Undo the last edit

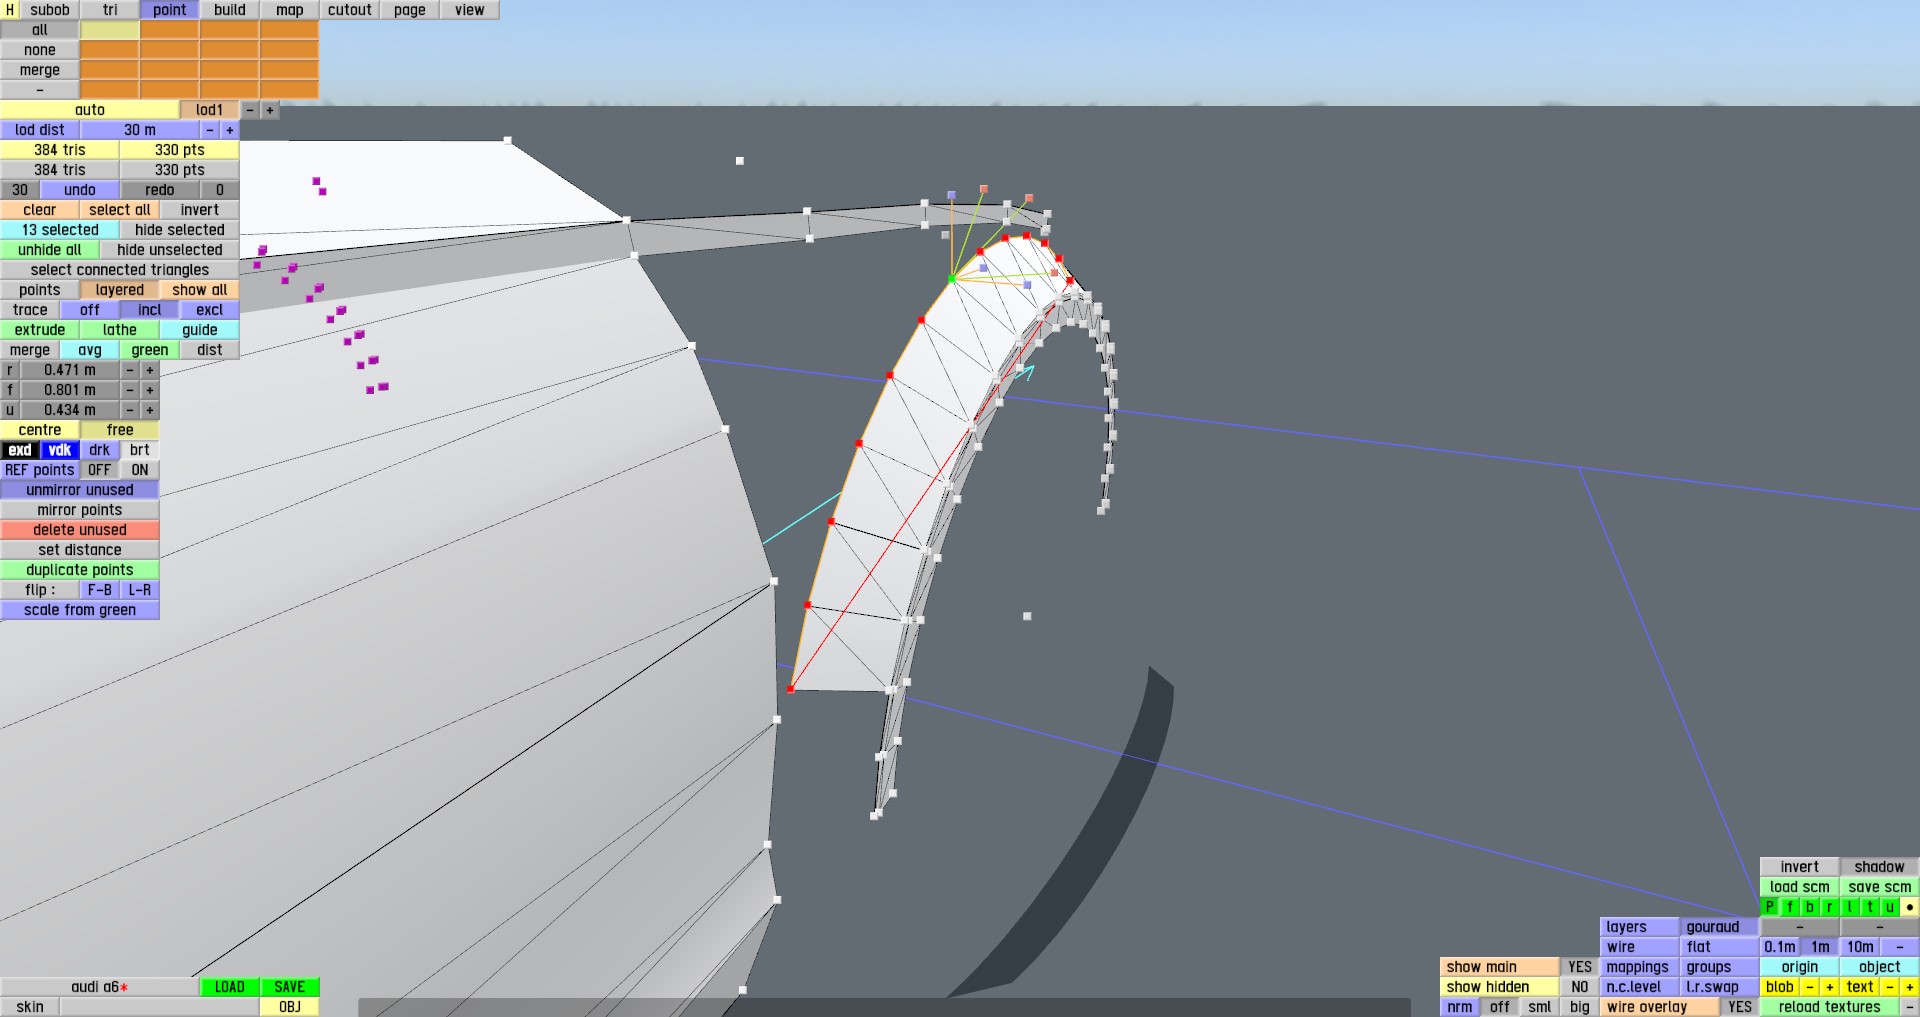pos(80,190)
